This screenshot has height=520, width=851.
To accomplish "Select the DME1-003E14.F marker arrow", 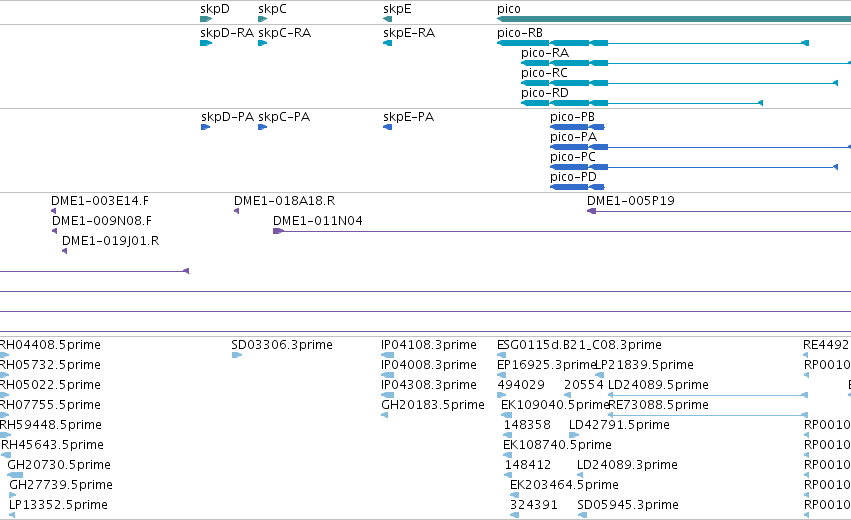I will 54,211.
